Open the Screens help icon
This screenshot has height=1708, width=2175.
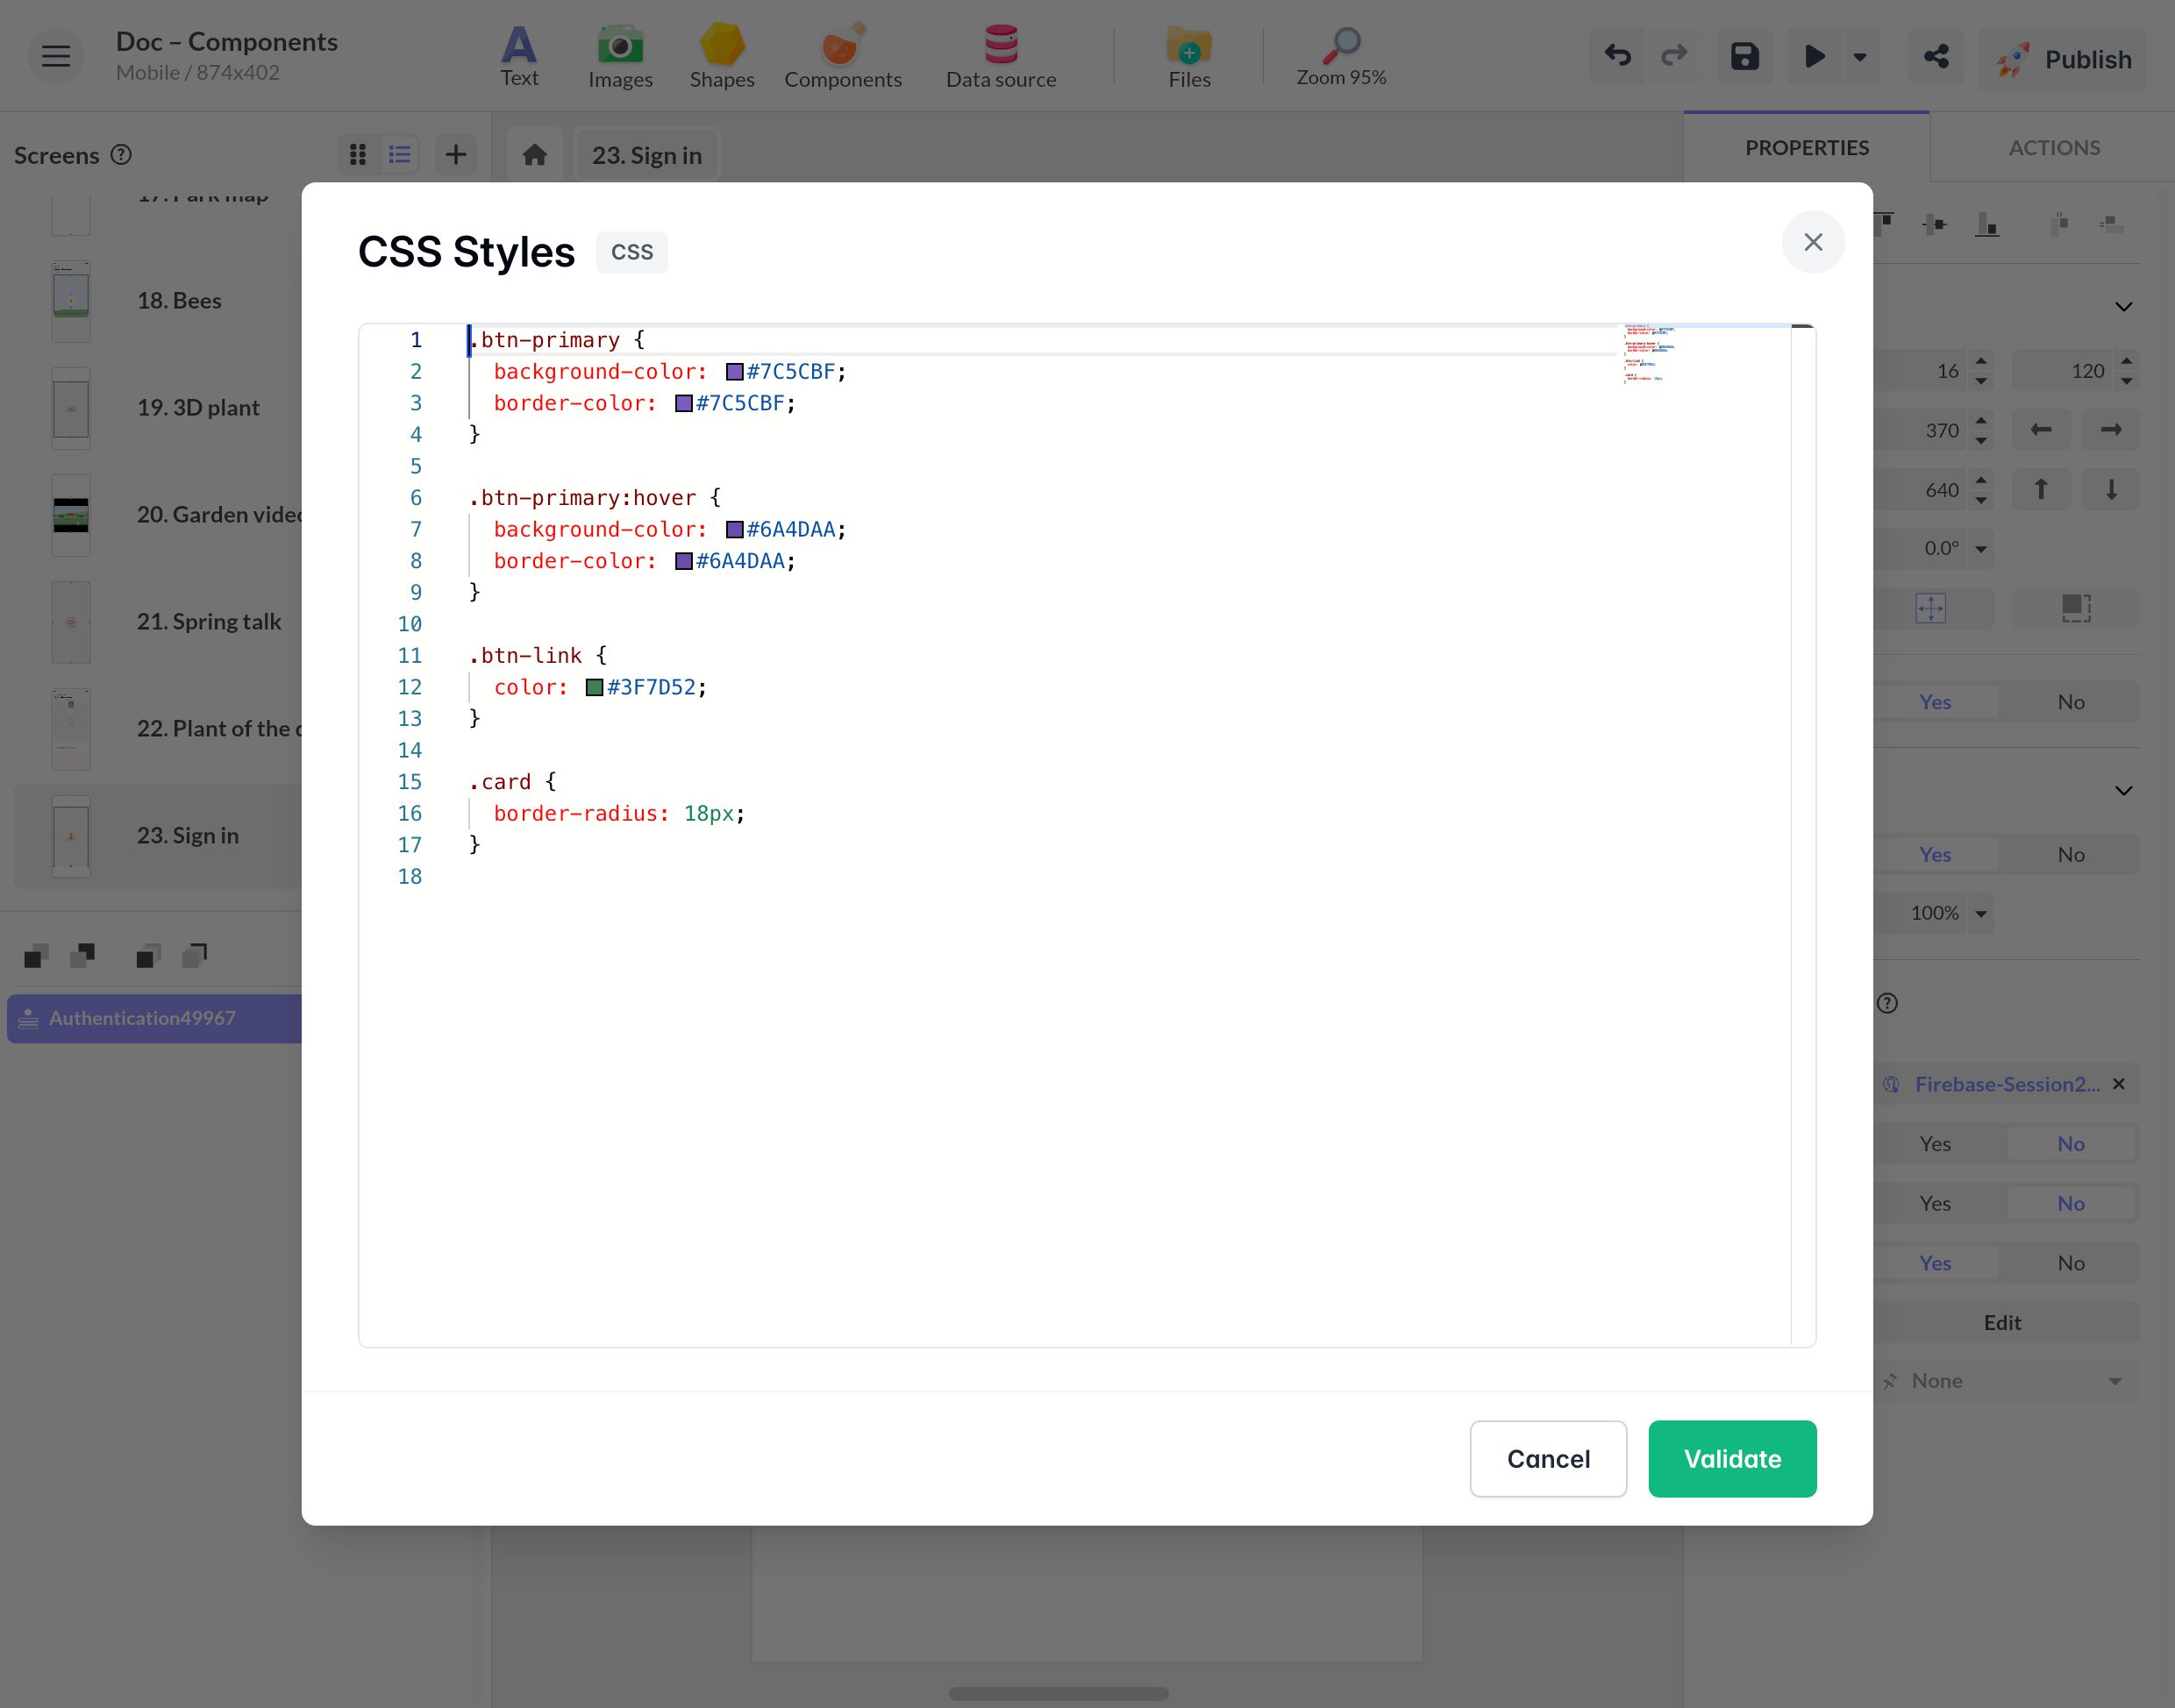[121, 155]
